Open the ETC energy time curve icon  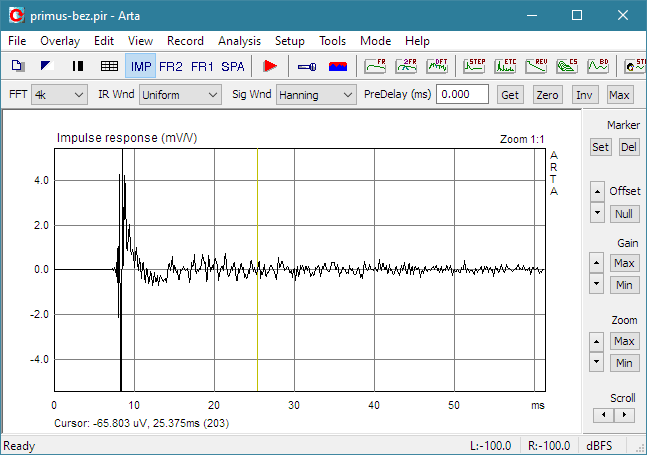click(x=506, y=66)
